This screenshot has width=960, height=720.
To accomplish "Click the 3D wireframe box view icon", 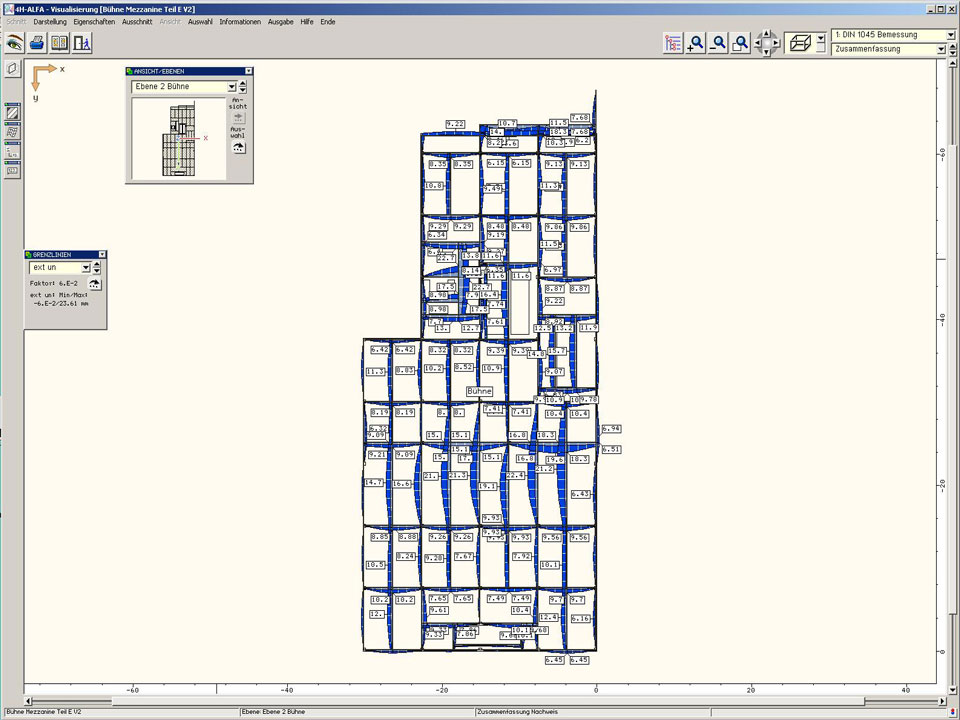I will 799,42.
